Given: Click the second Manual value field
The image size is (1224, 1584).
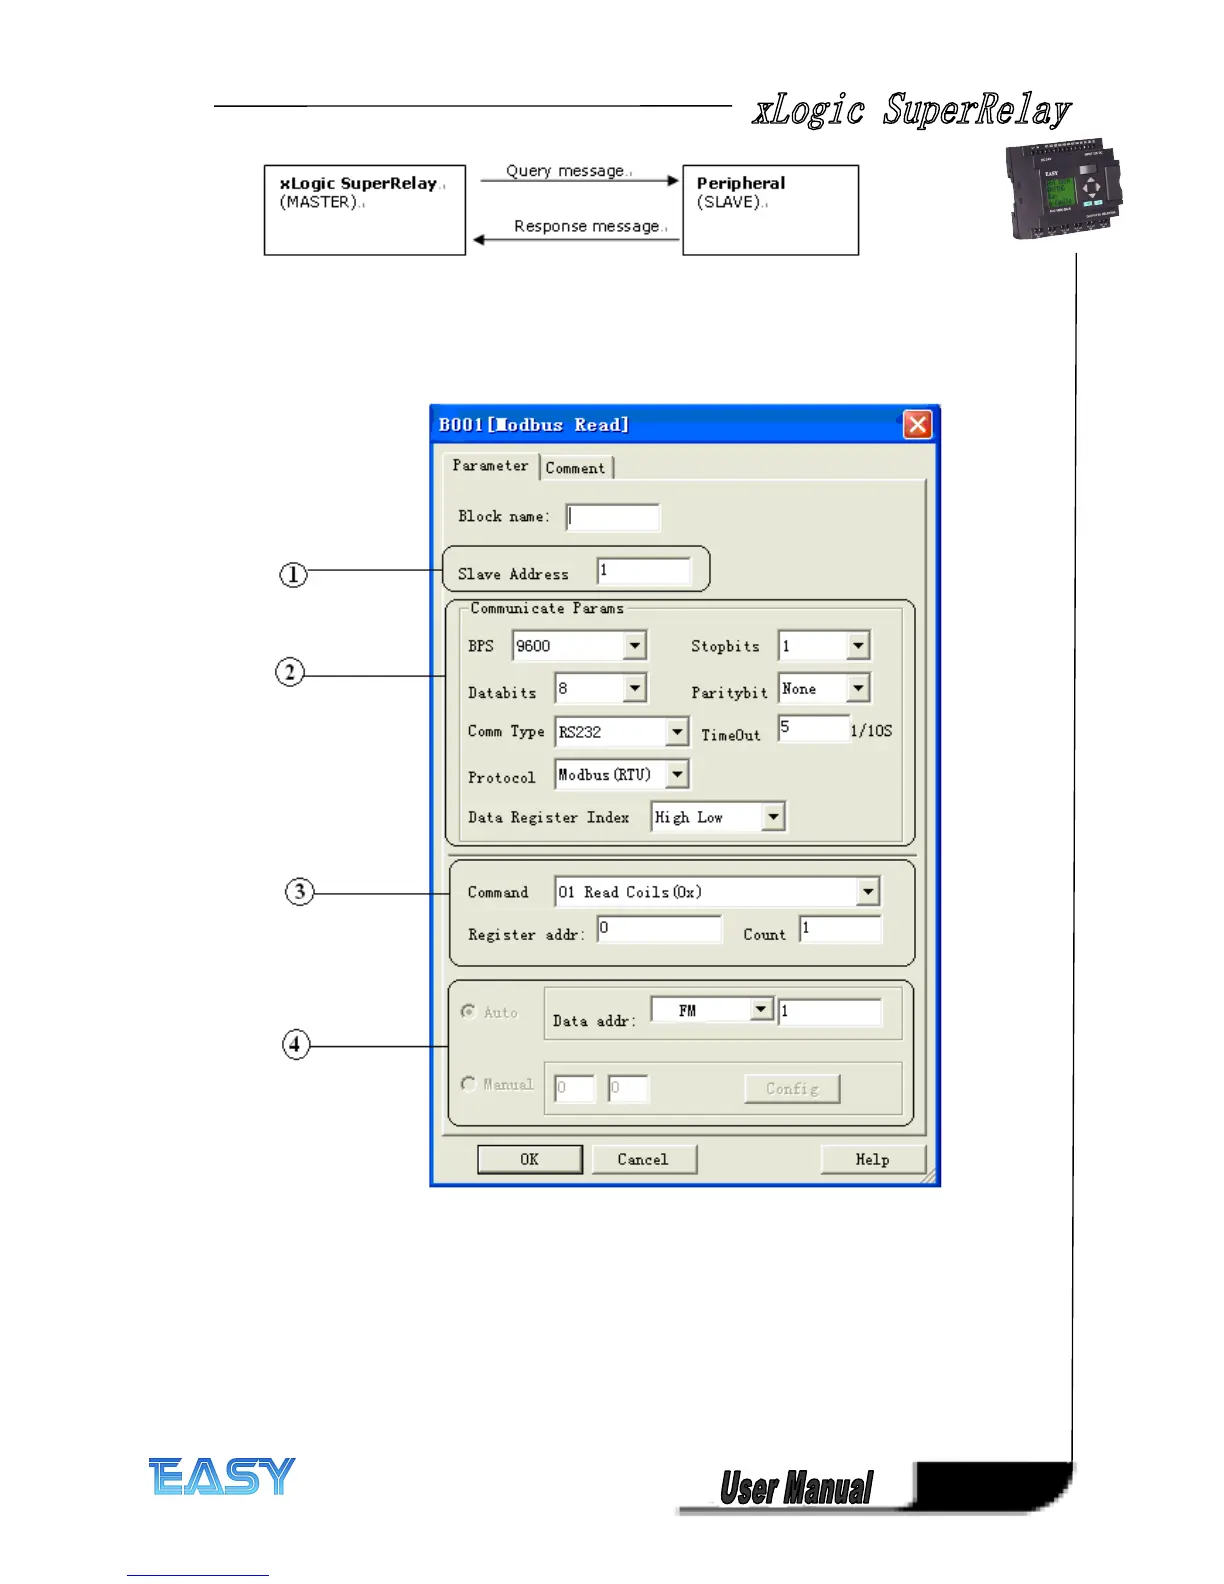Looking at the screenshot, I should click(x=628, y=1088).
